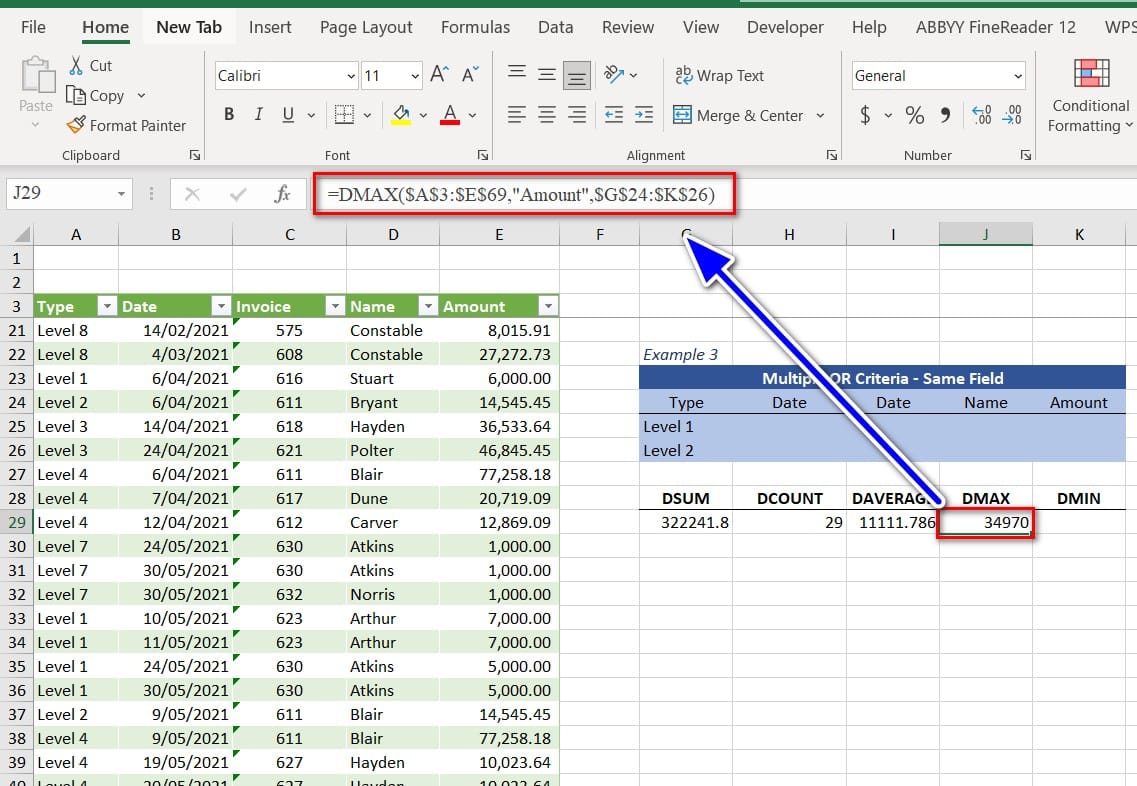Switch to the Formulas tab
Screen dimensions: 1137x786
click(x=474, y=27)
